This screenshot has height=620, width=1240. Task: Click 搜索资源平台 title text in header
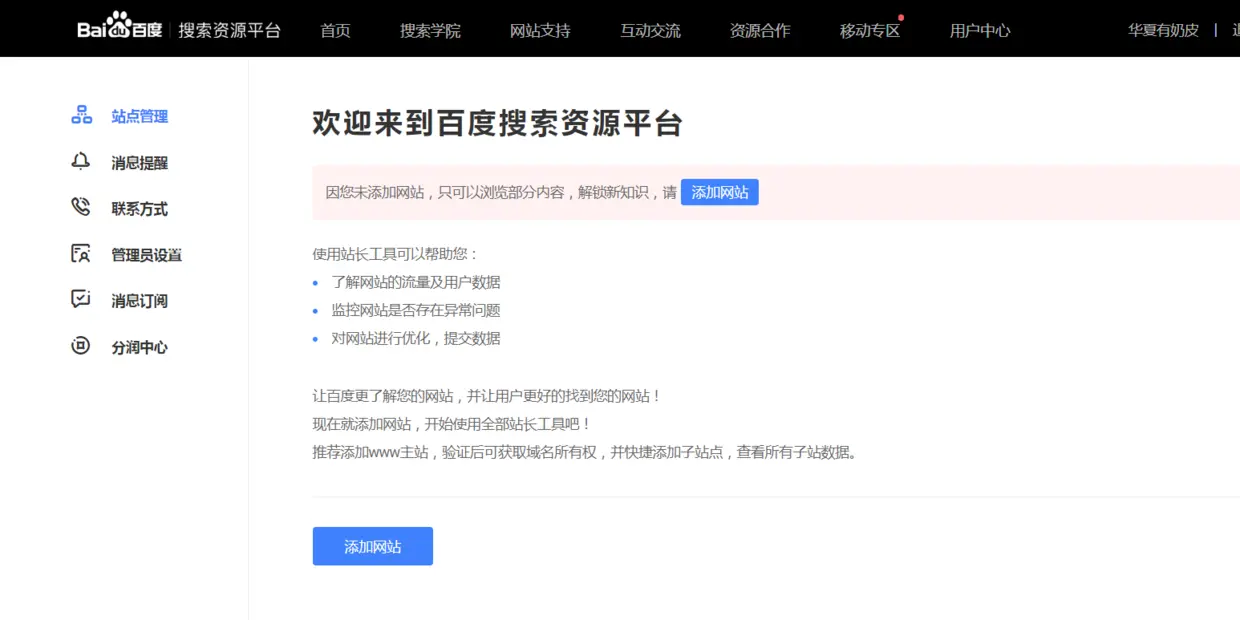point(230,30)
